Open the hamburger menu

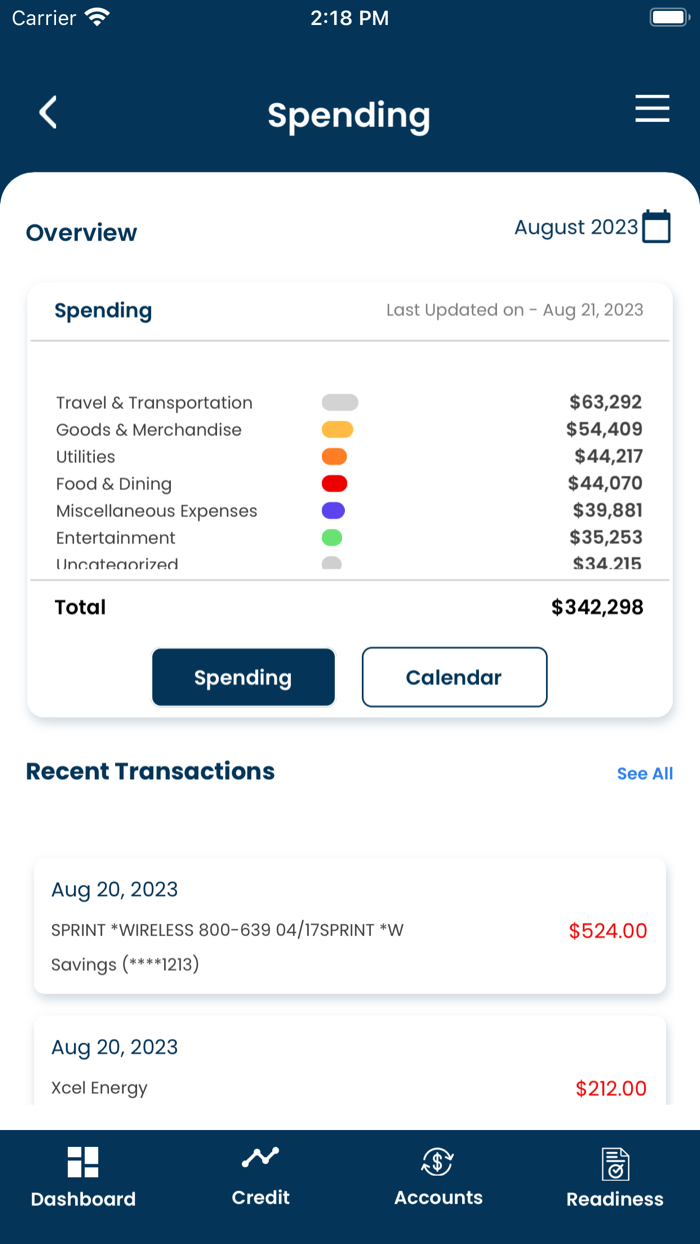(x=652, y=109)
